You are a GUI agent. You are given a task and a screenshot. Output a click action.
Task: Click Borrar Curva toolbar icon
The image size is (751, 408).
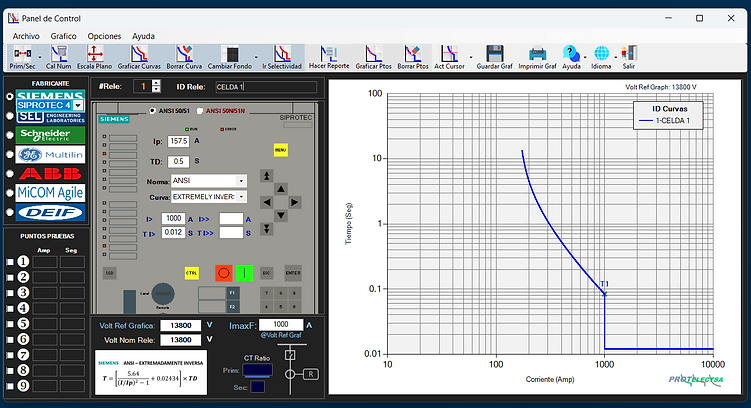pyautogui.click(x=184, y=57)
